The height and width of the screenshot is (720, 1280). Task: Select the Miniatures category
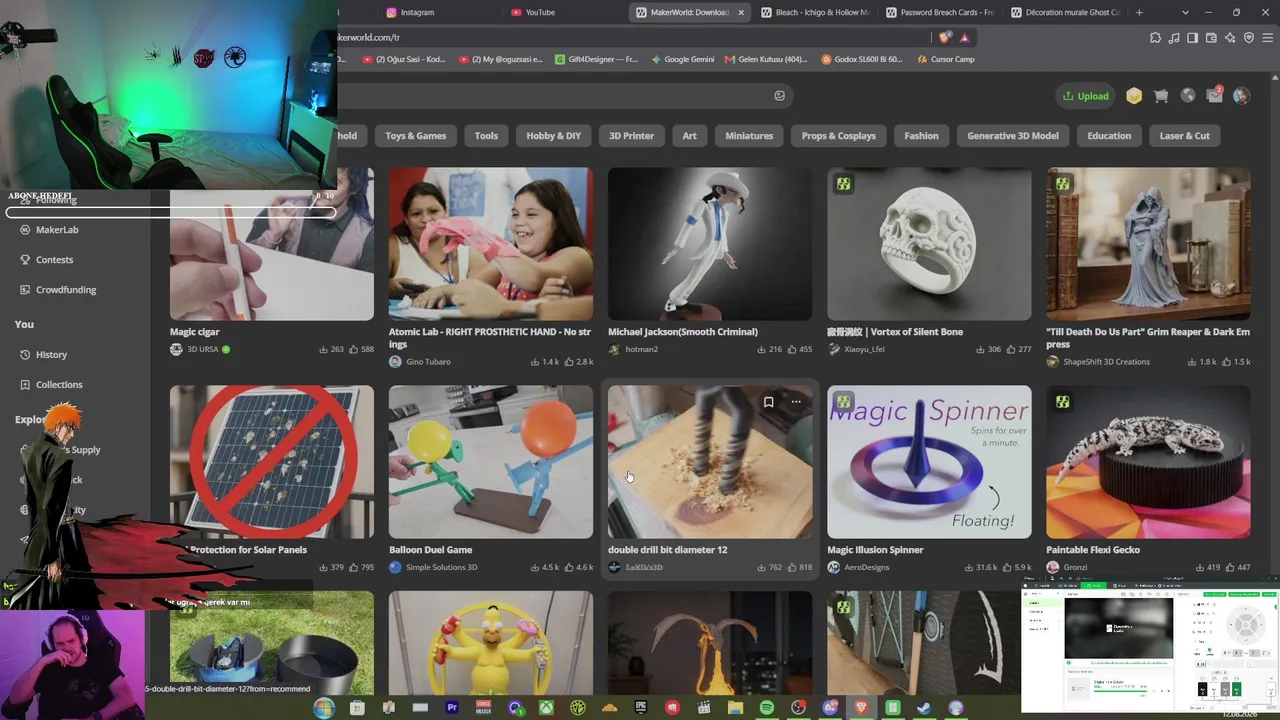[x=749, y=136]
